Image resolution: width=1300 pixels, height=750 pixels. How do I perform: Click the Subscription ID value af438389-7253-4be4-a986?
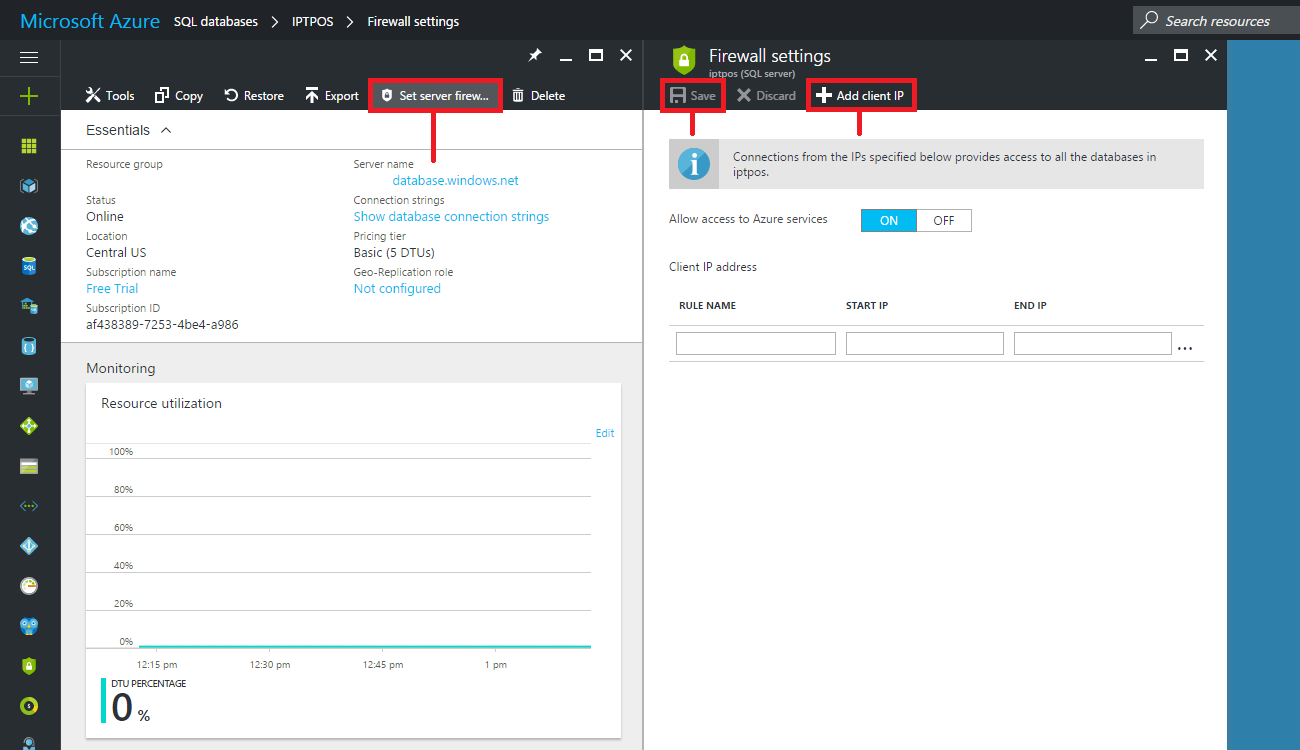[x=162, y=325]
